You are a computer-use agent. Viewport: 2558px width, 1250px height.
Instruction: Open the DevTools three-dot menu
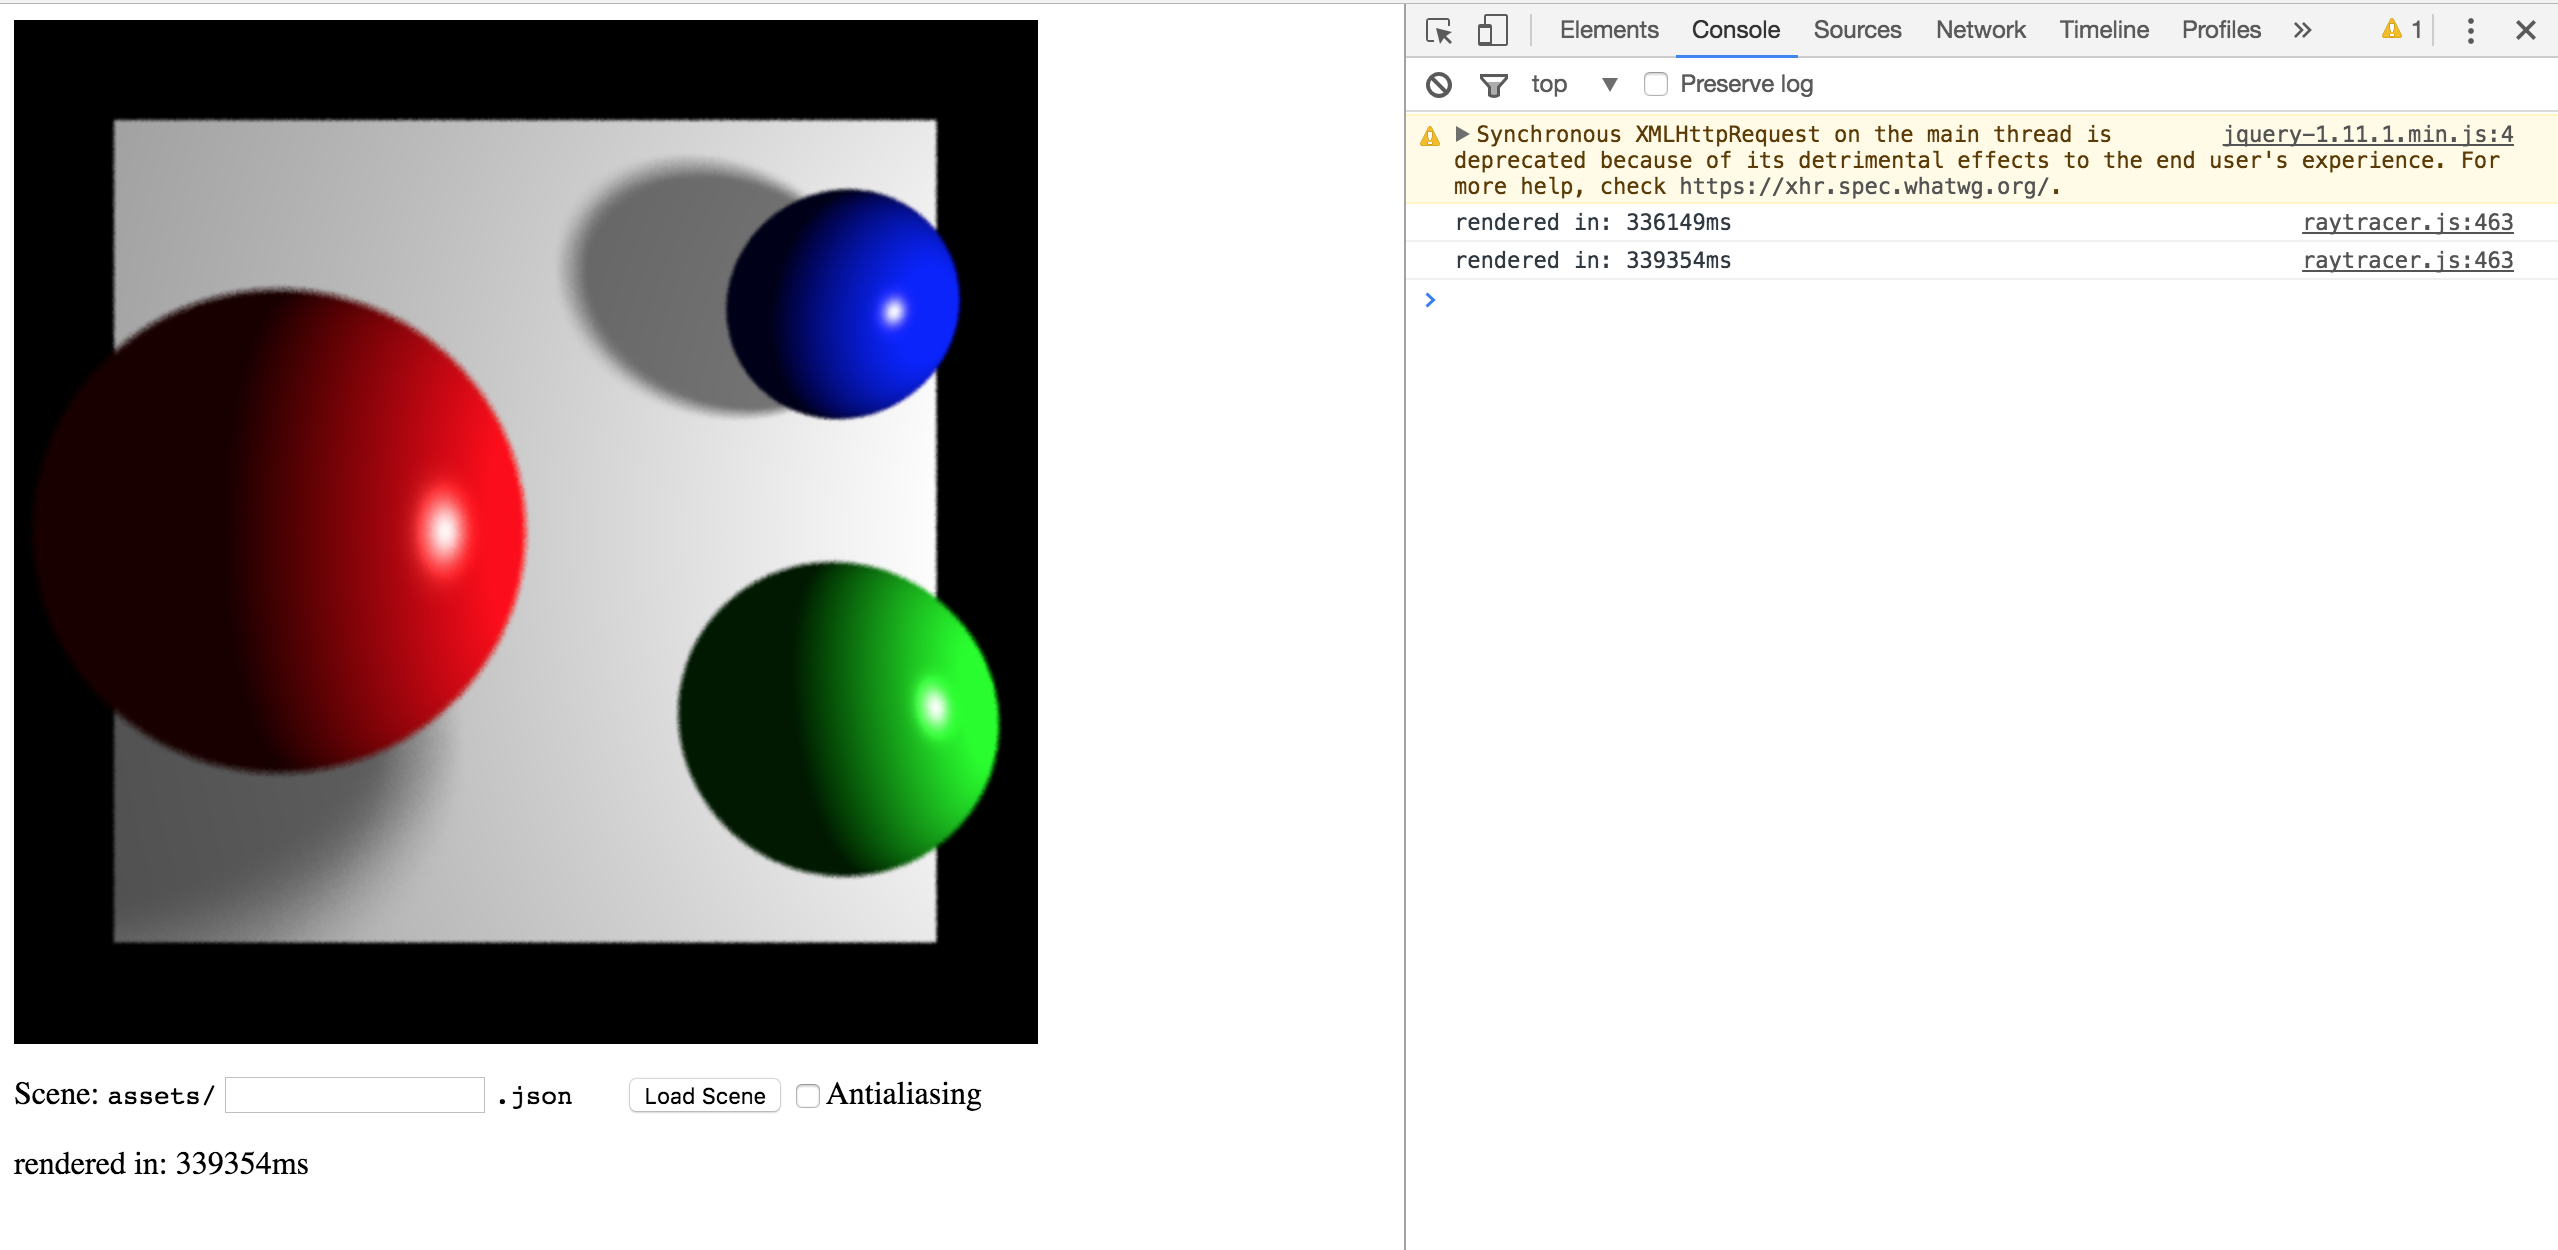2470,30
